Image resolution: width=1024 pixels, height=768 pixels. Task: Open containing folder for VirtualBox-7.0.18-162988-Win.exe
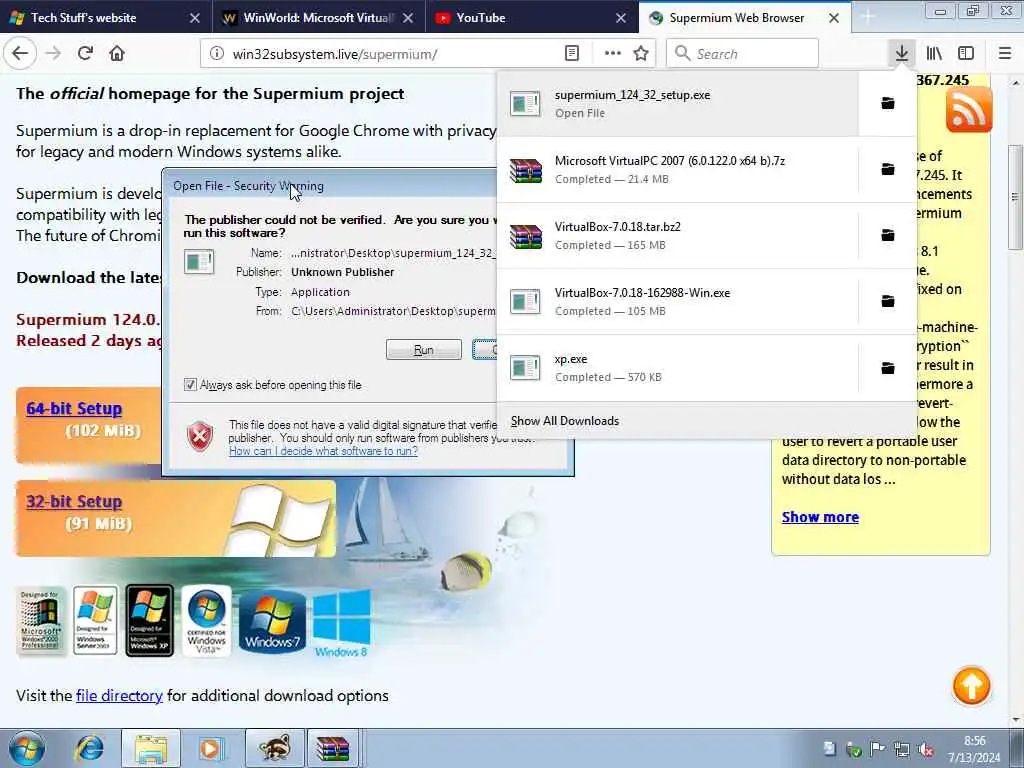click(x=888, y=301)
